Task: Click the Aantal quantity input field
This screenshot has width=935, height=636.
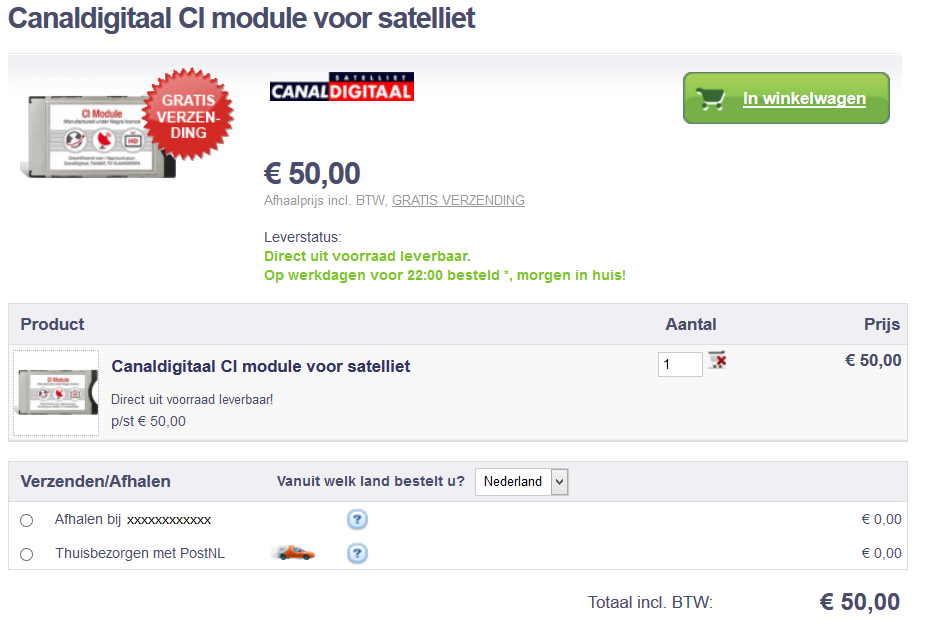Action: (680, 364)
